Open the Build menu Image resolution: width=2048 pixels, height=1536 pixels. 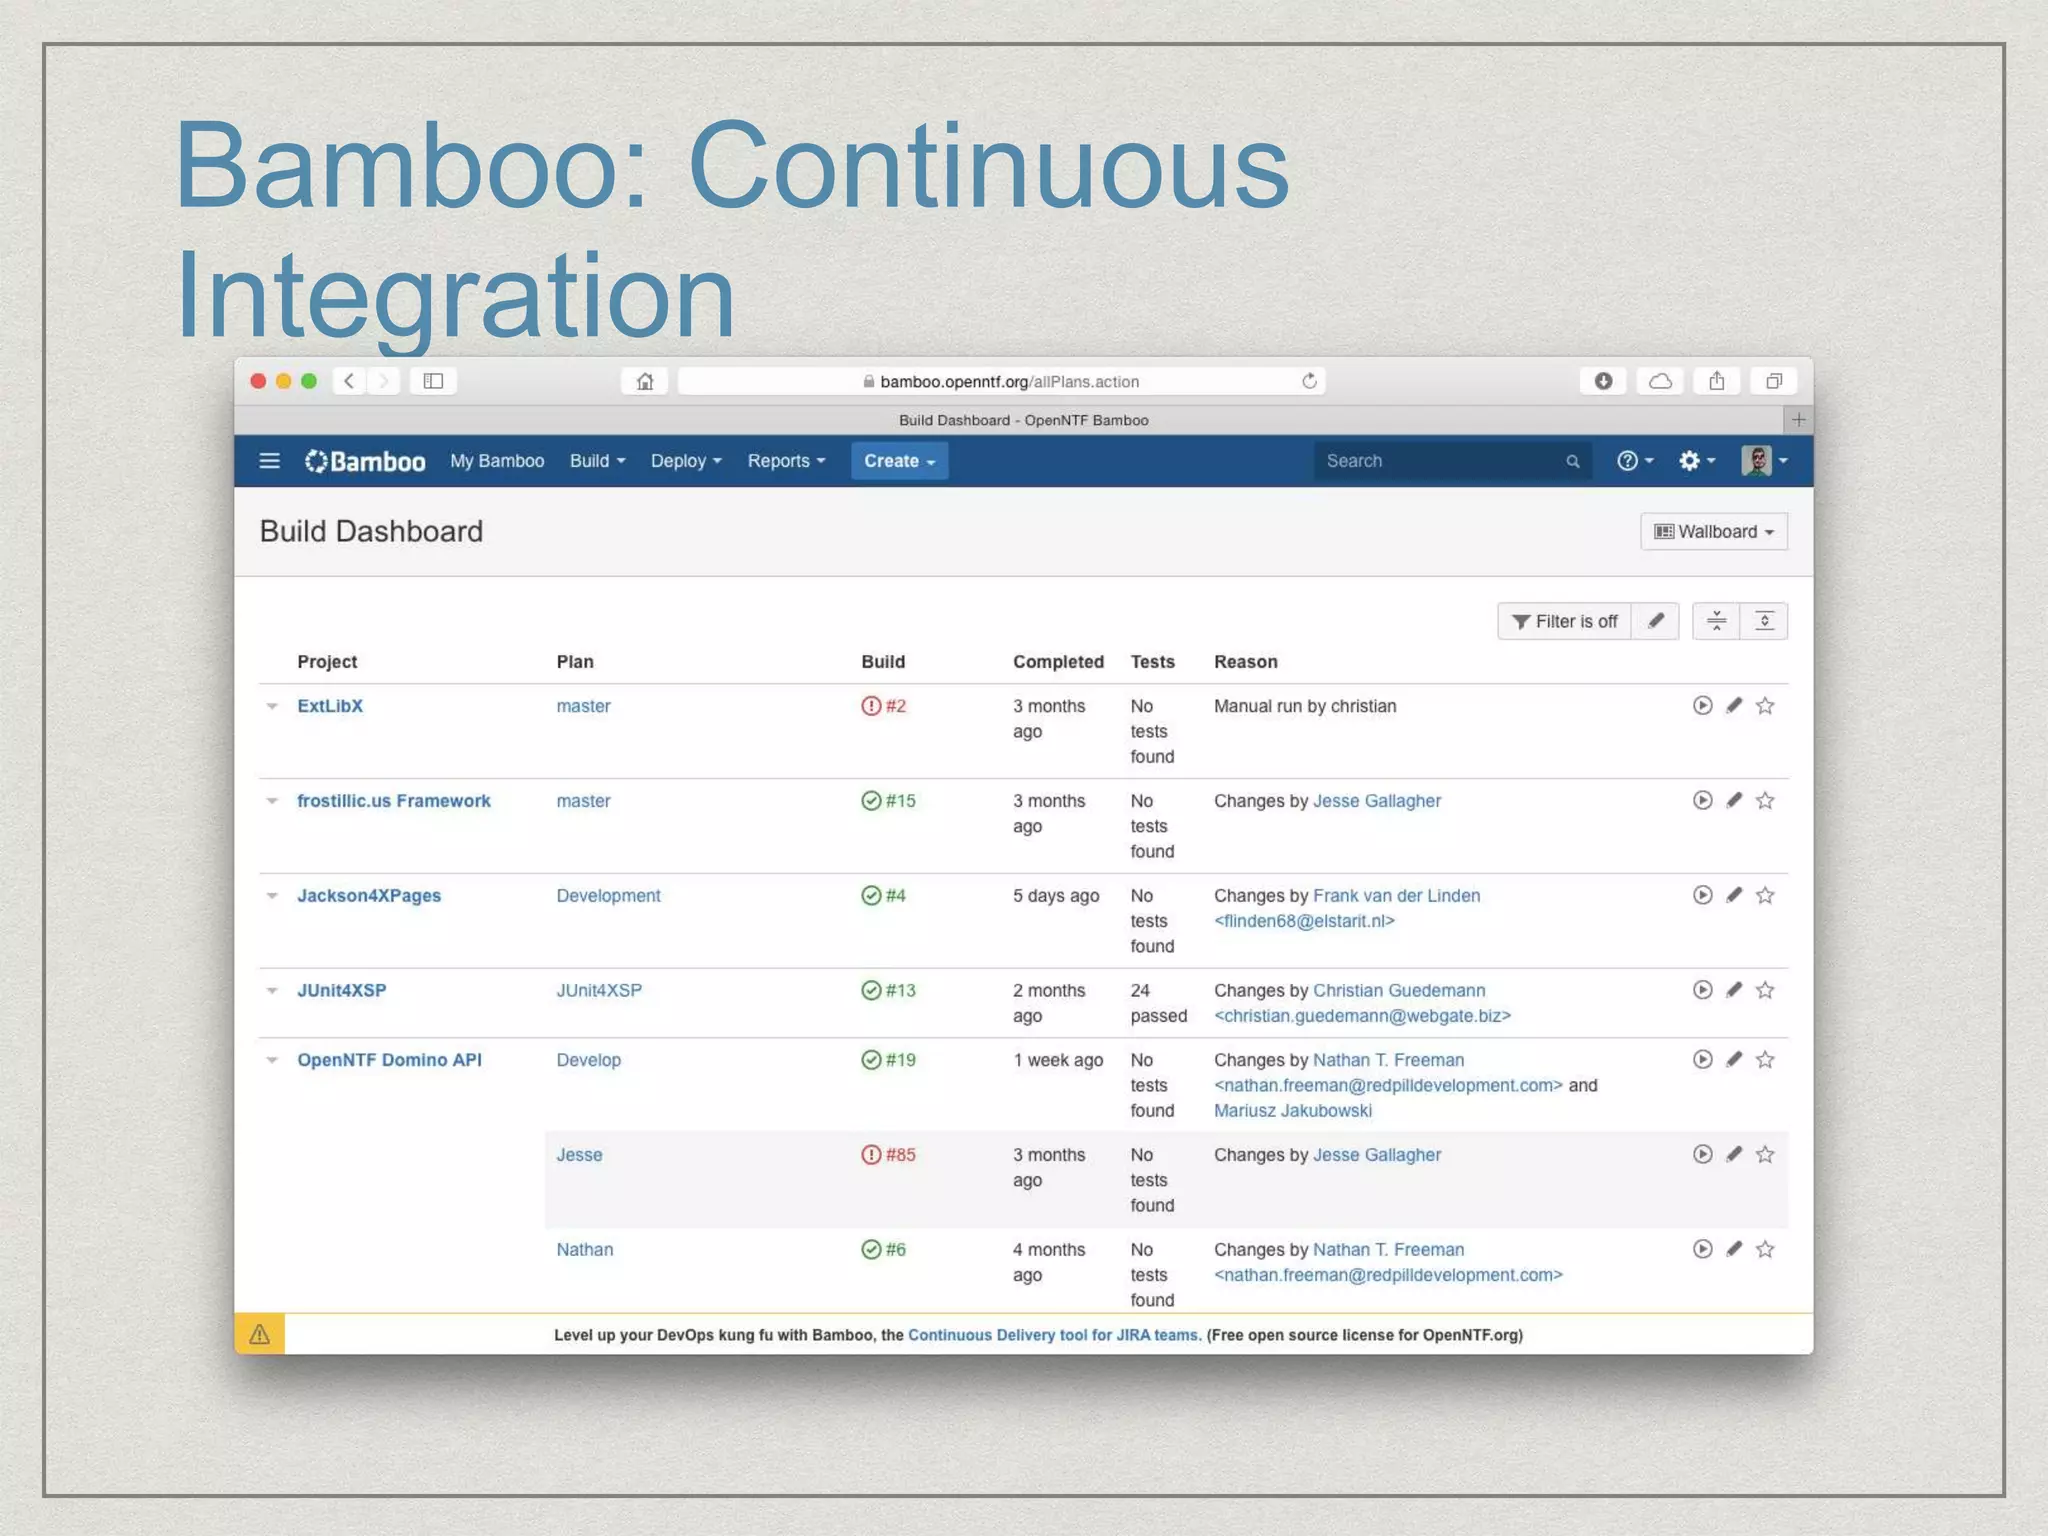(597, 461)
